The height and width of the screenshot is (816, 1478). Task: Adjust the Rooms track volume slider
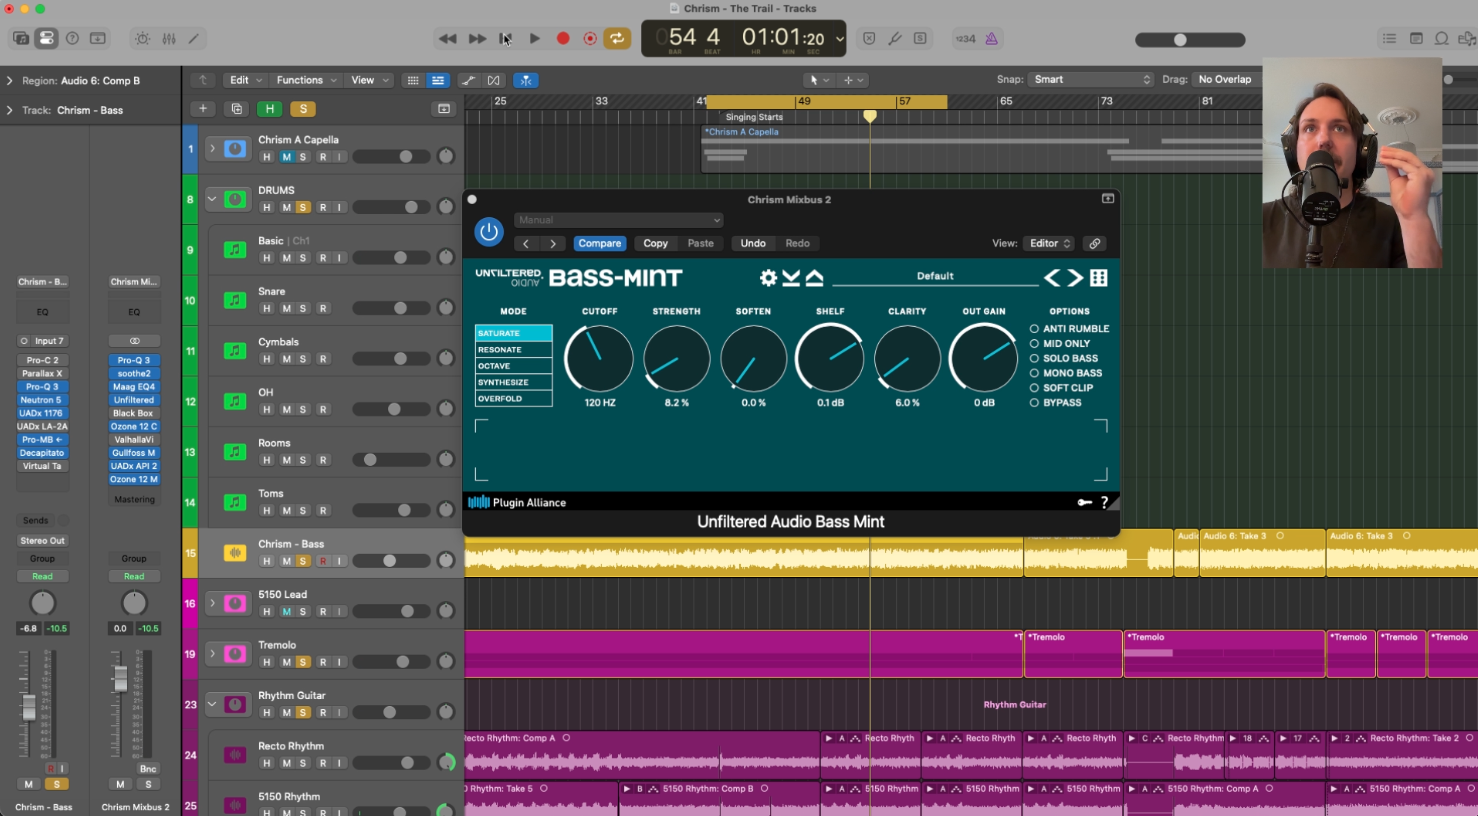[391, 460]
